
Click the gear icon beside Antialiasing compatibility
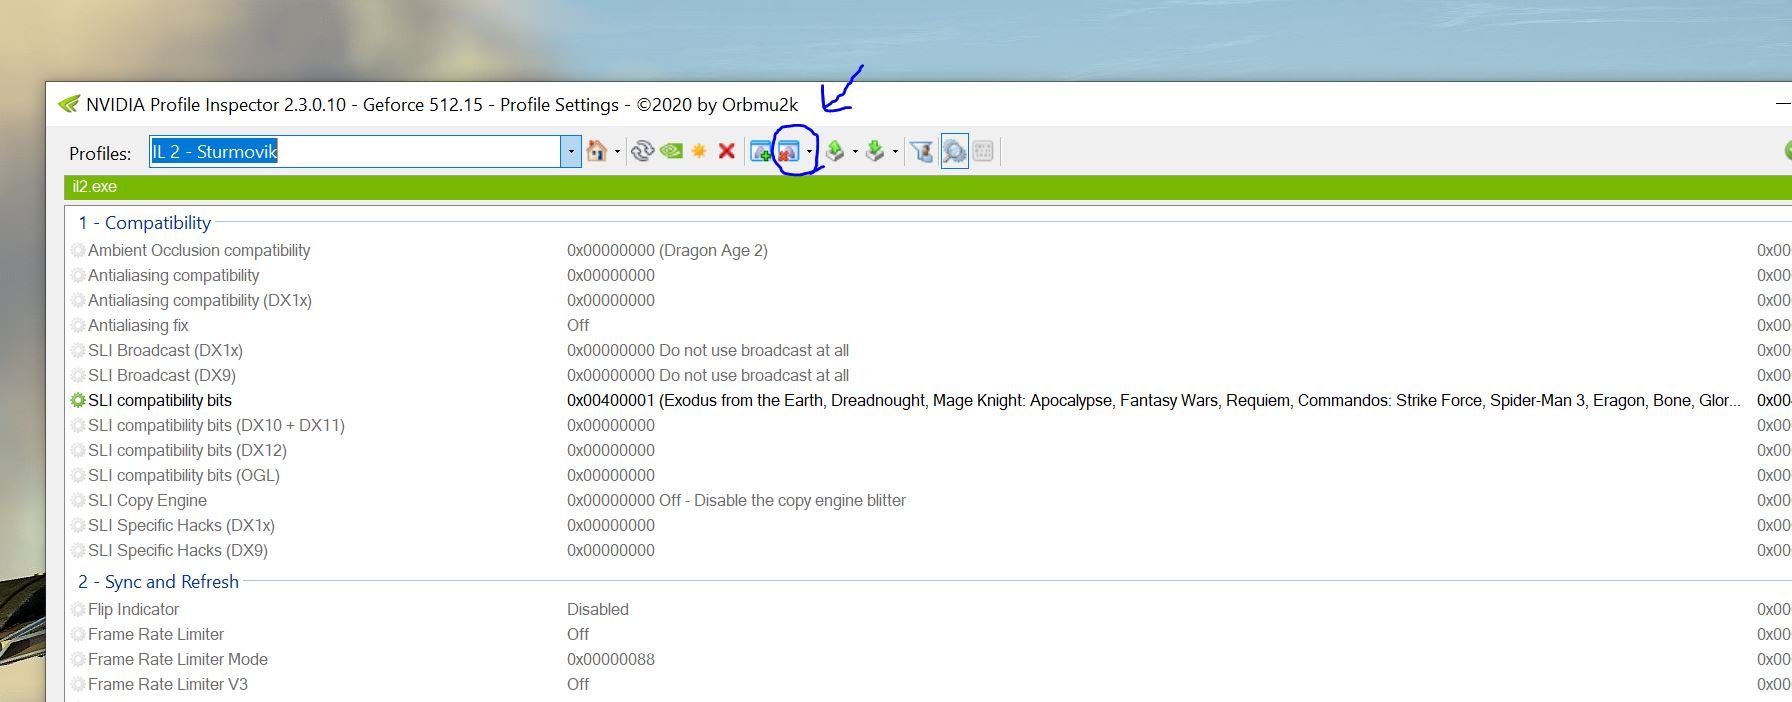point(78,275)
